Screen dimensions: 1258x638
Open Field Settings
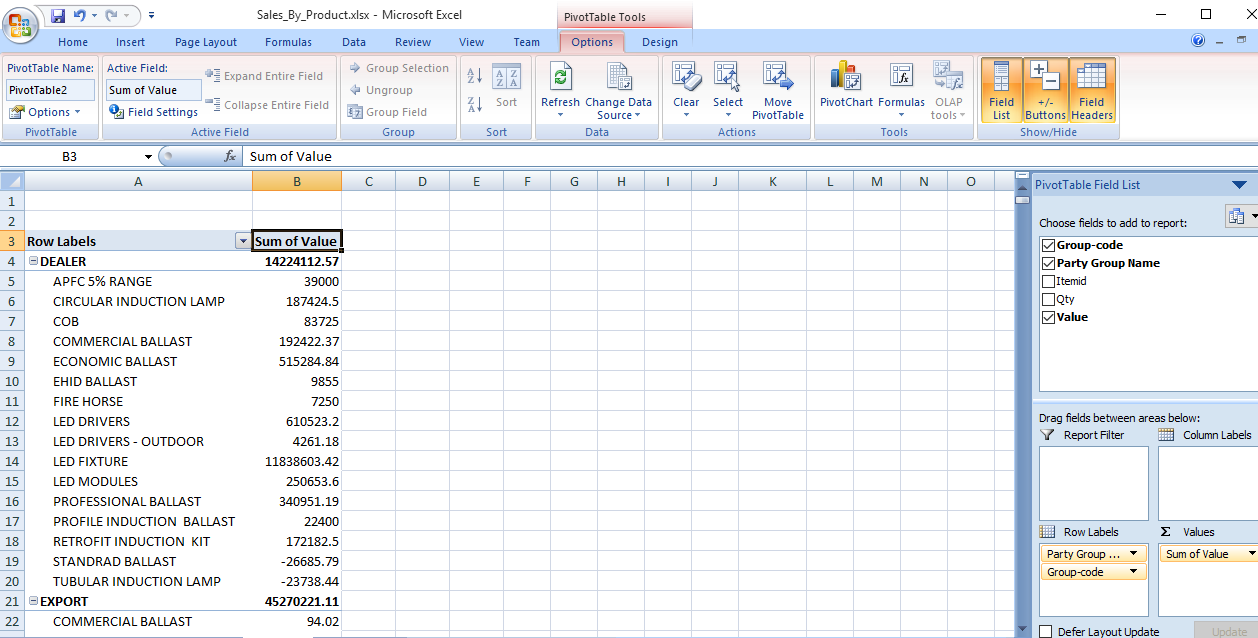[x=154, y=112]
